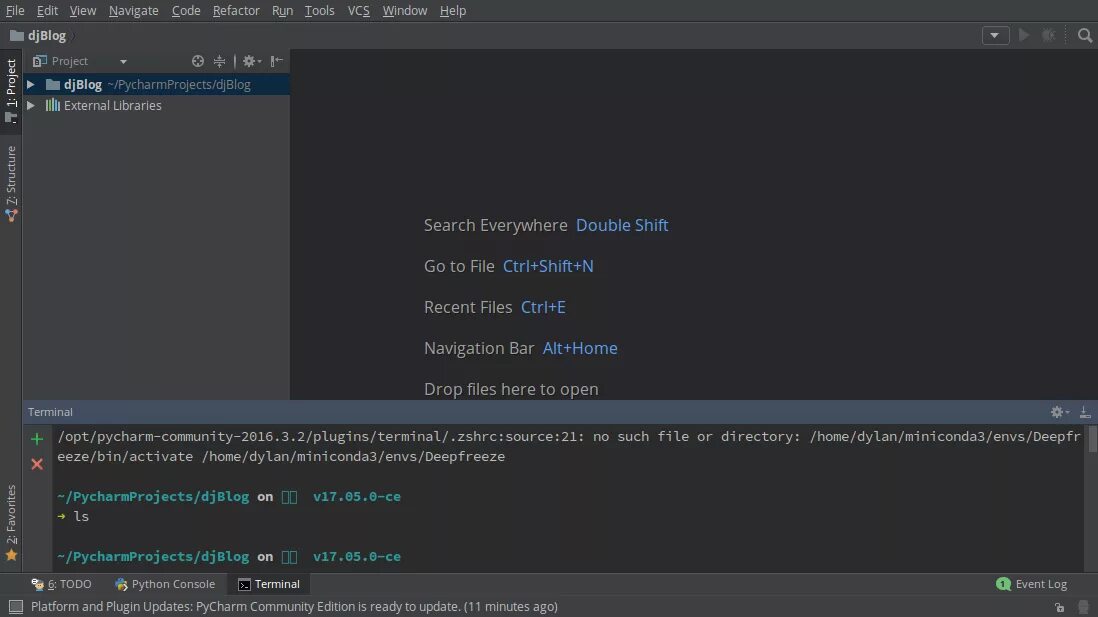Open Search Everywhere magnifier icon
The width and height of the screenshot is (1098, 617).
pos(1085,35)
